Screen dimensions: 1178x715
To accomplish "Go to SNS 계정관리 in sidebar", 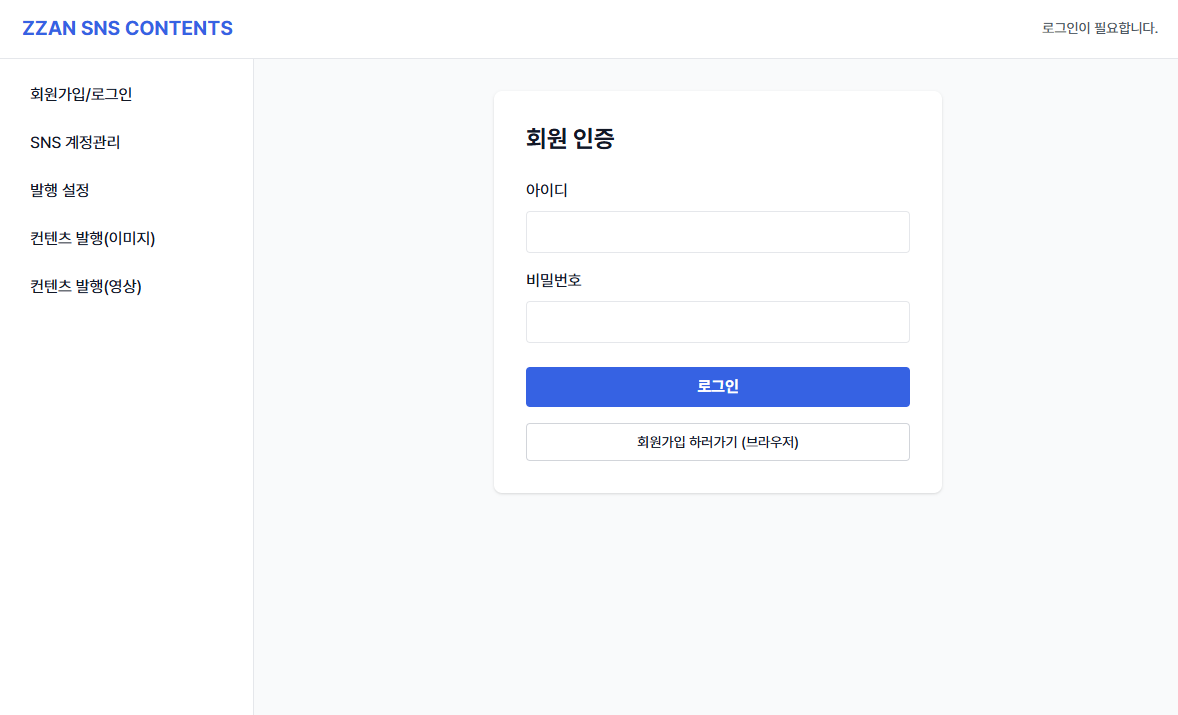I will [x=75, y=143].
